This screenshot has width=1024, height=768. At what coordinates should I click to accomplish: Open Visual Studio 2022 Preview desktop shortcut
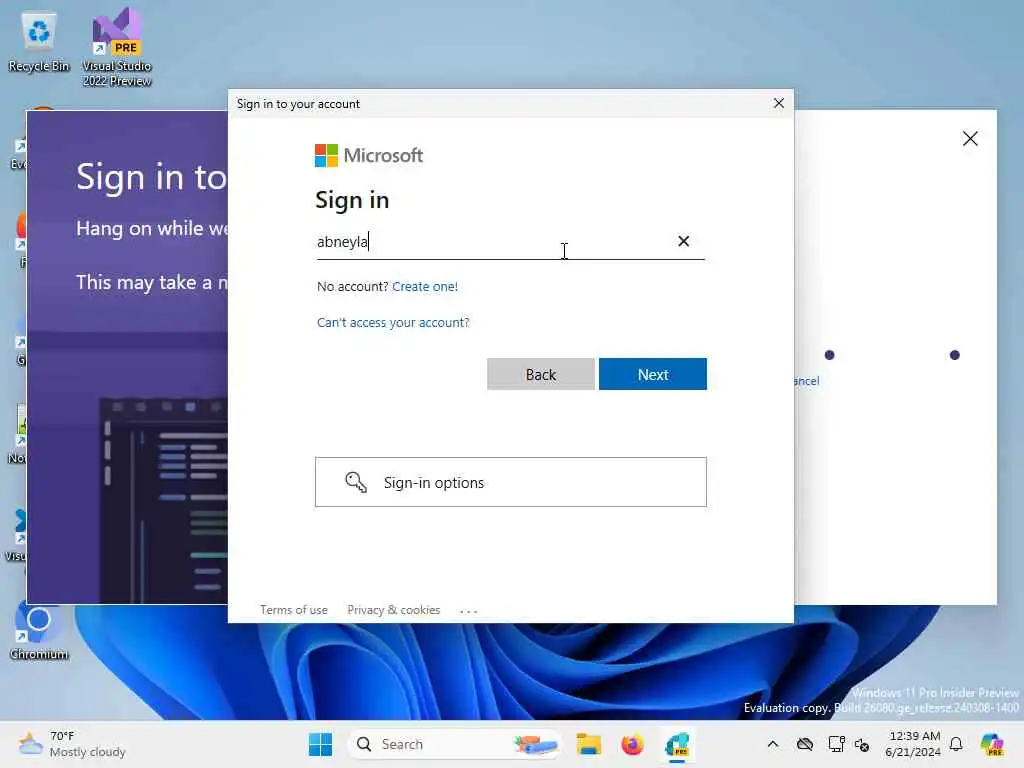[x=117, y=47]
